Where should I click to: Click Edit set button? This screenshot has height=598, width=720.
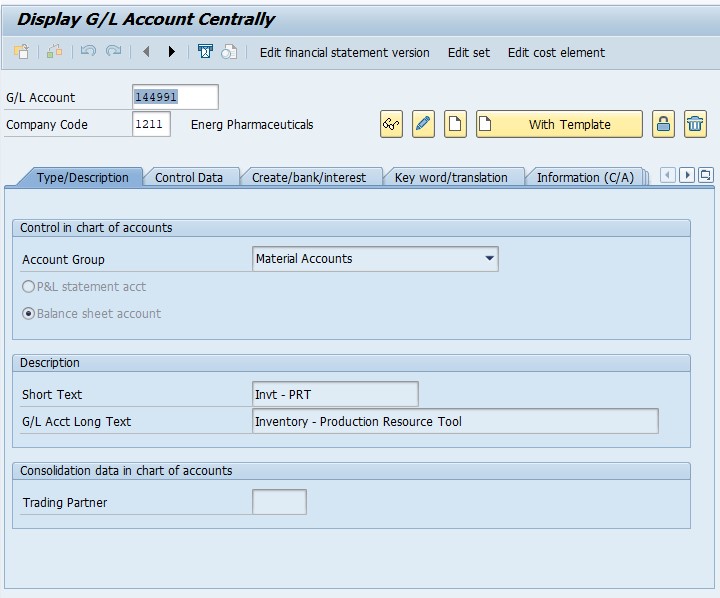pos(468,53)
